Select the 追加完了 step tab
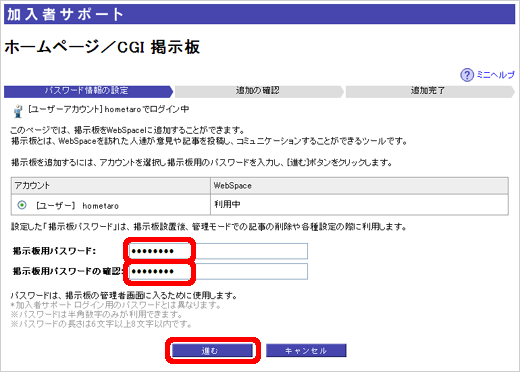Image resolution: width=520 pixels, height=372 pixels. pyautogui.click(x=430, y=91)
